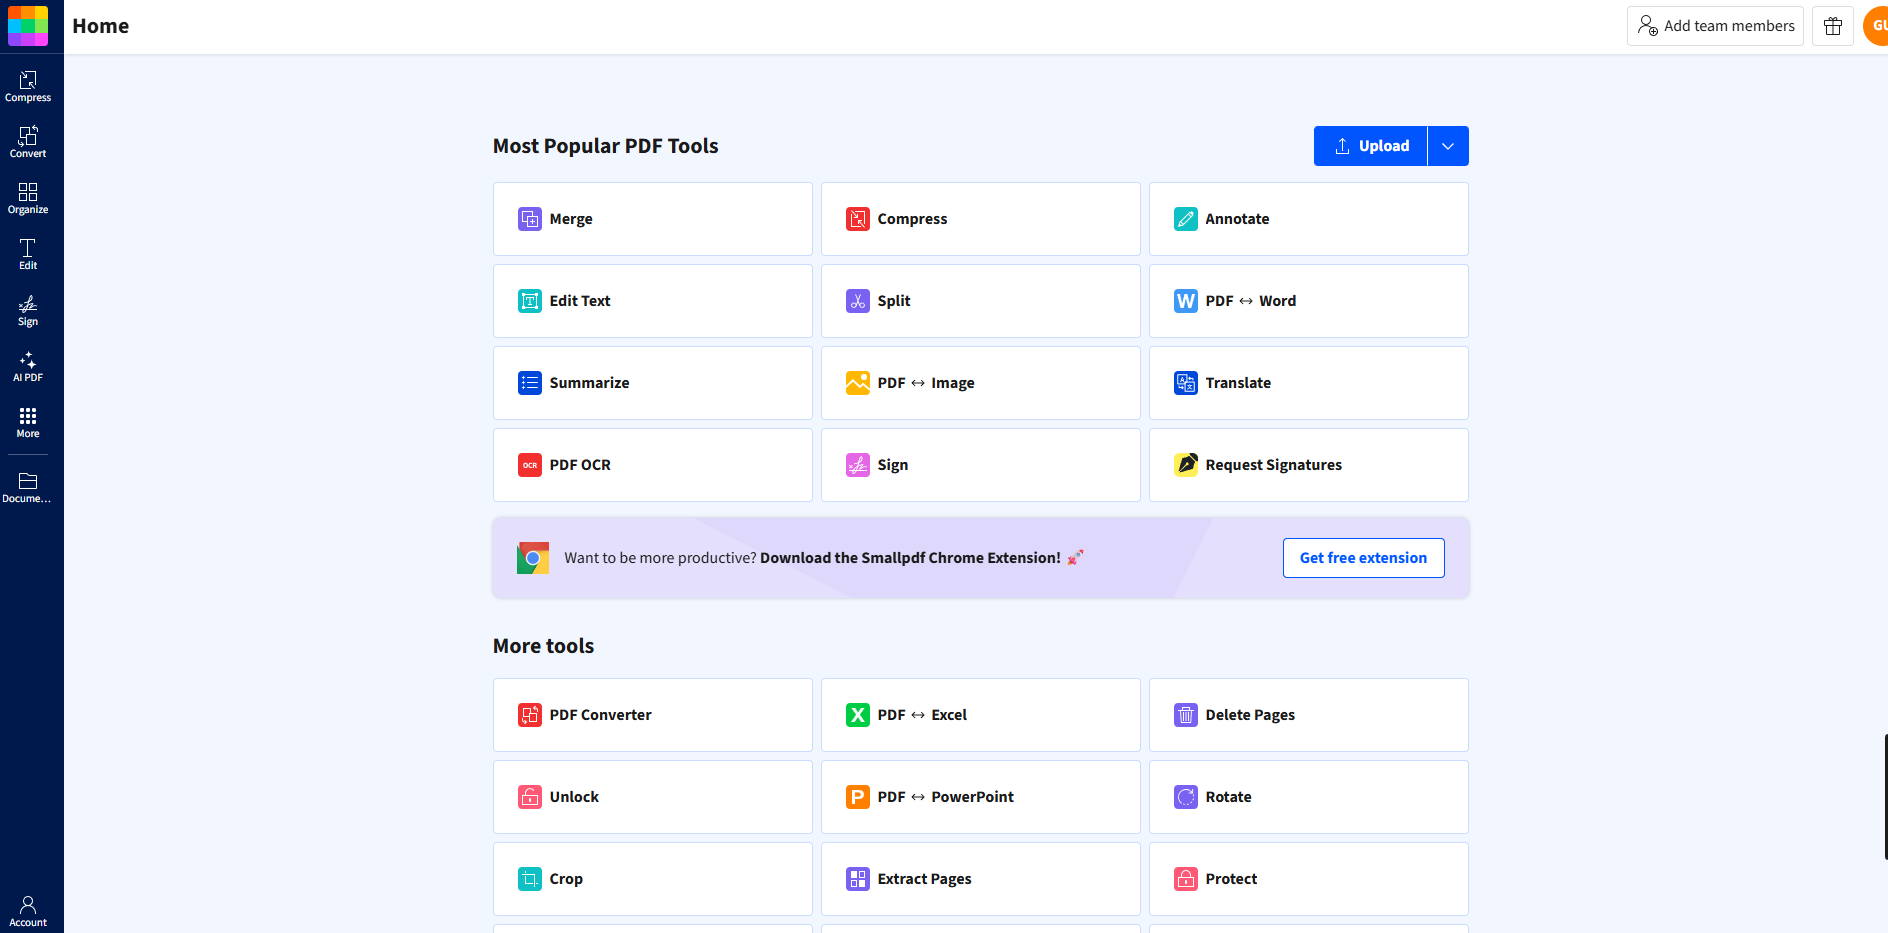Click the Rotate icon
Screen dimensions: 1888x933
click(1186, 797)
